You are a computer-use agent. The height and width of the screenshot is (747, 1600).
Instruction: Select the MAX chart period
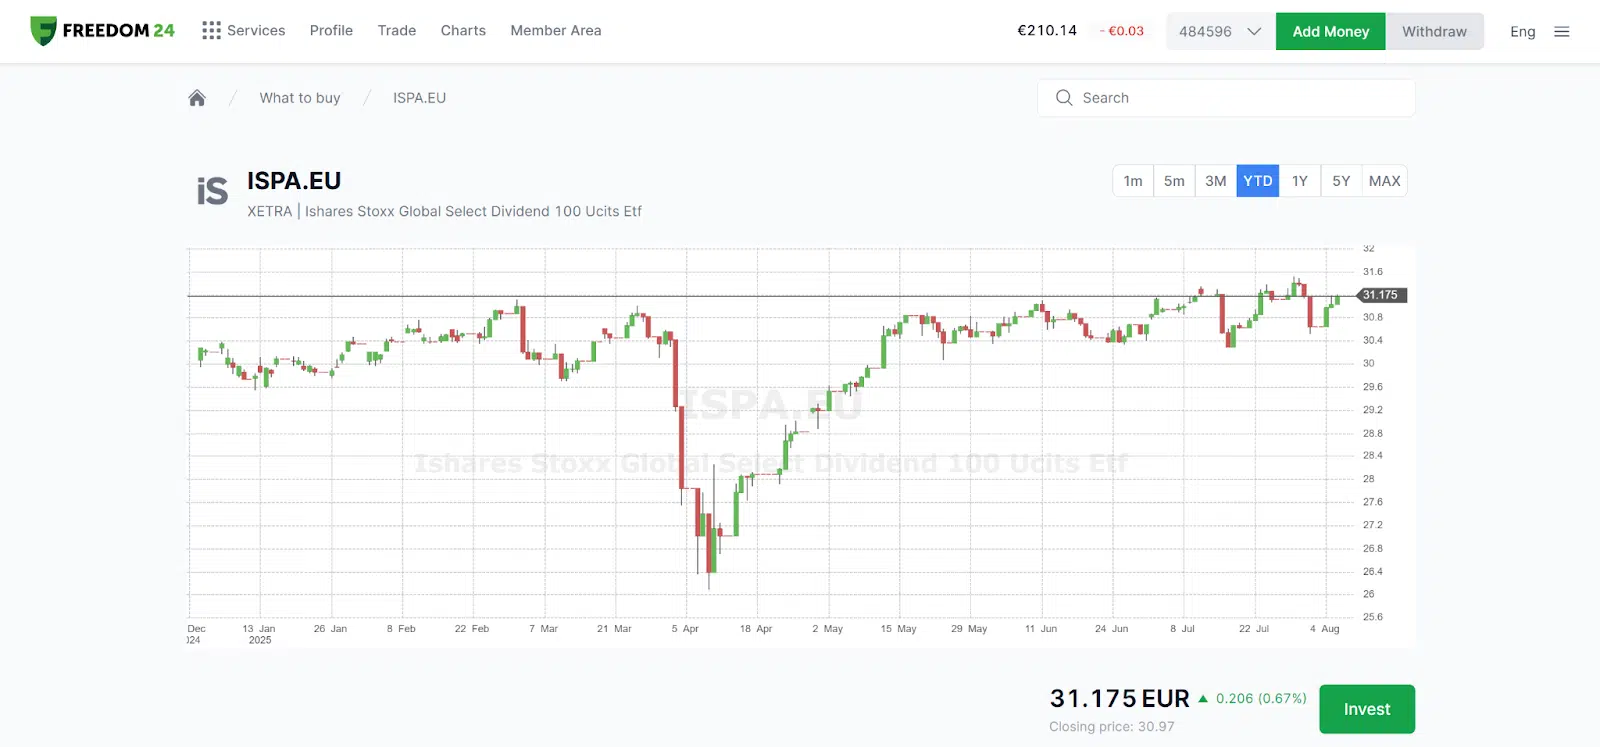point(1385,181)
